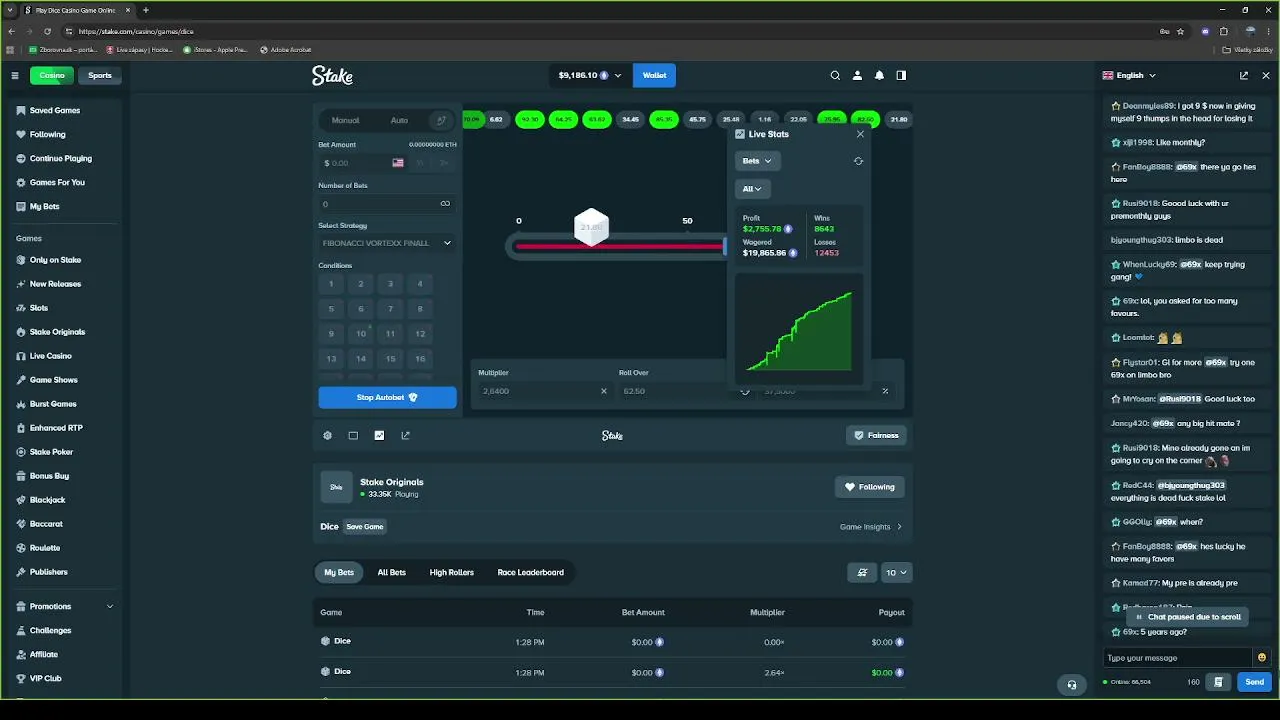Toggle condition 16 block
This screenshot has width=1280, height=720.
pyautogui.click(x=420, y=359)
